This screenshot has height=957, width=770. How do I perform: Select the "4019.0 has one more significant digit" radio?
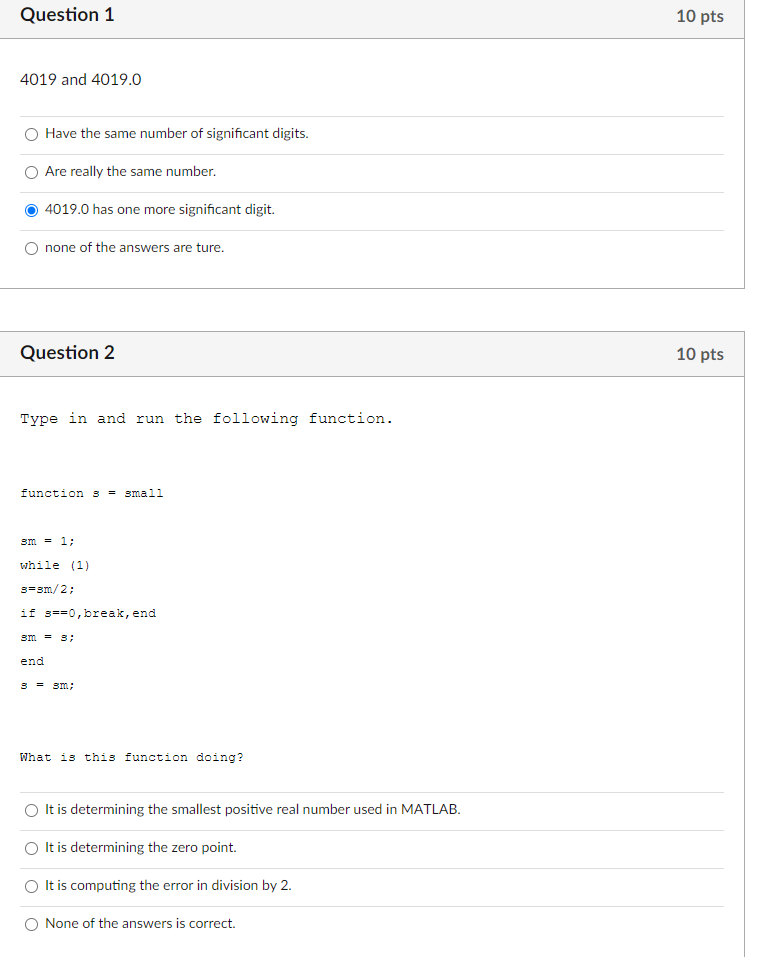pos(31,210)
